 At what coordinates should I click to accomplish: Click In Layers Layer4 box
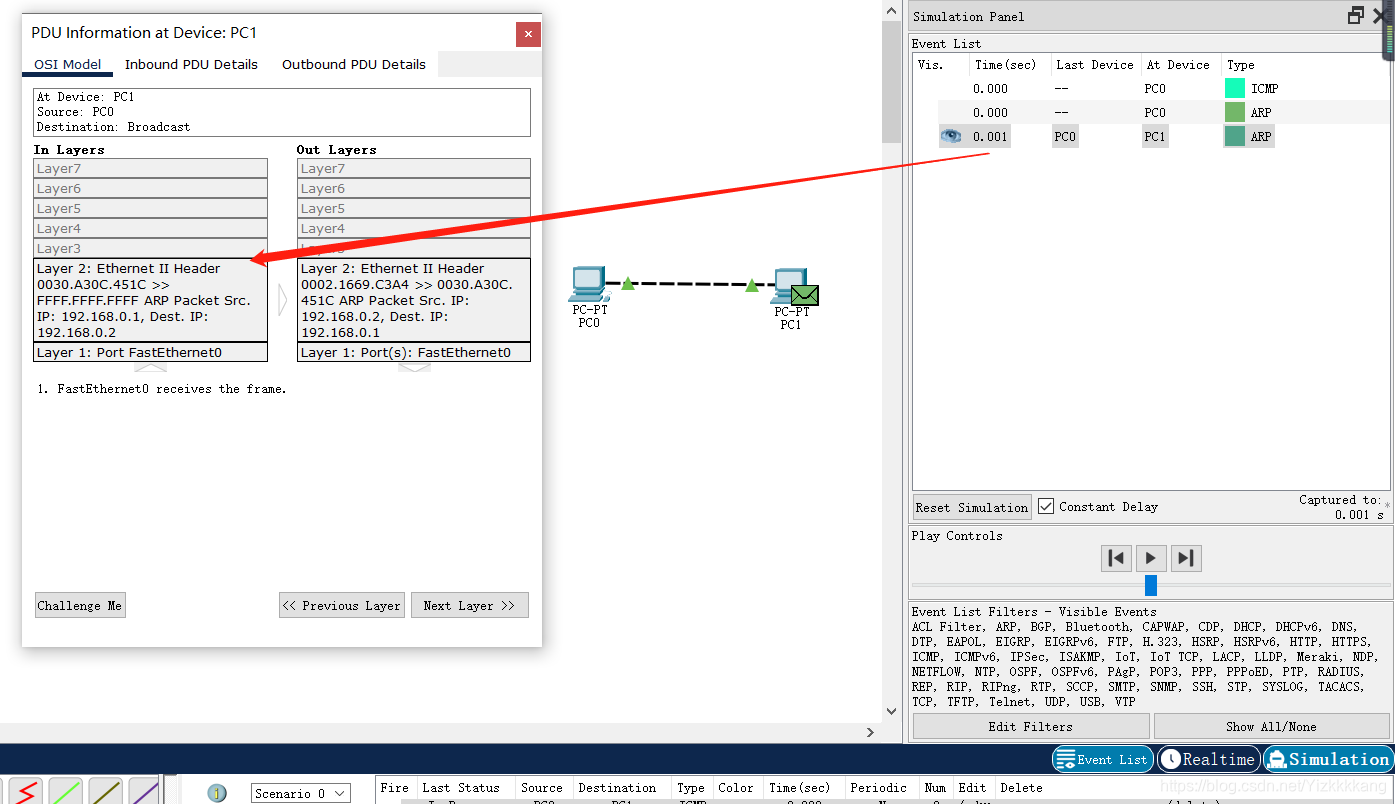pos(150,228)
